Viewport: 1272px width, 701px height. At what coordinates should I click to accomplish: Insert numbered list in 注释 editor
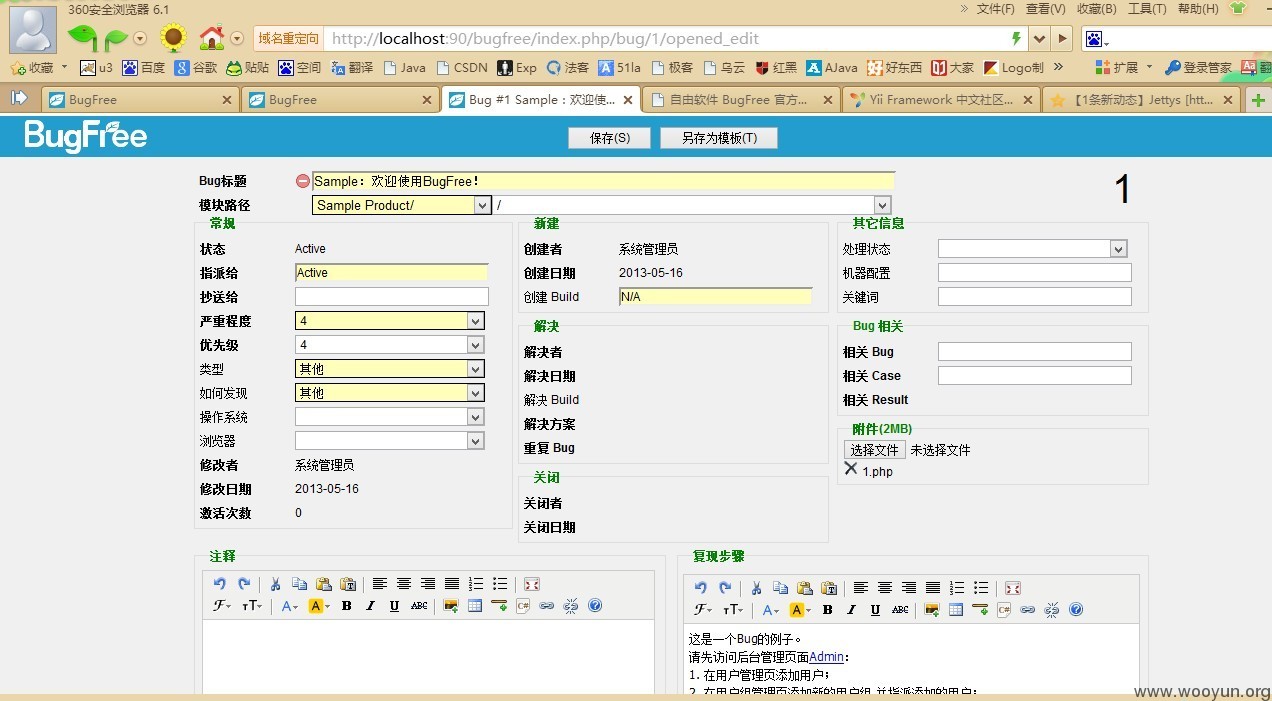click(x=476, y=584)
